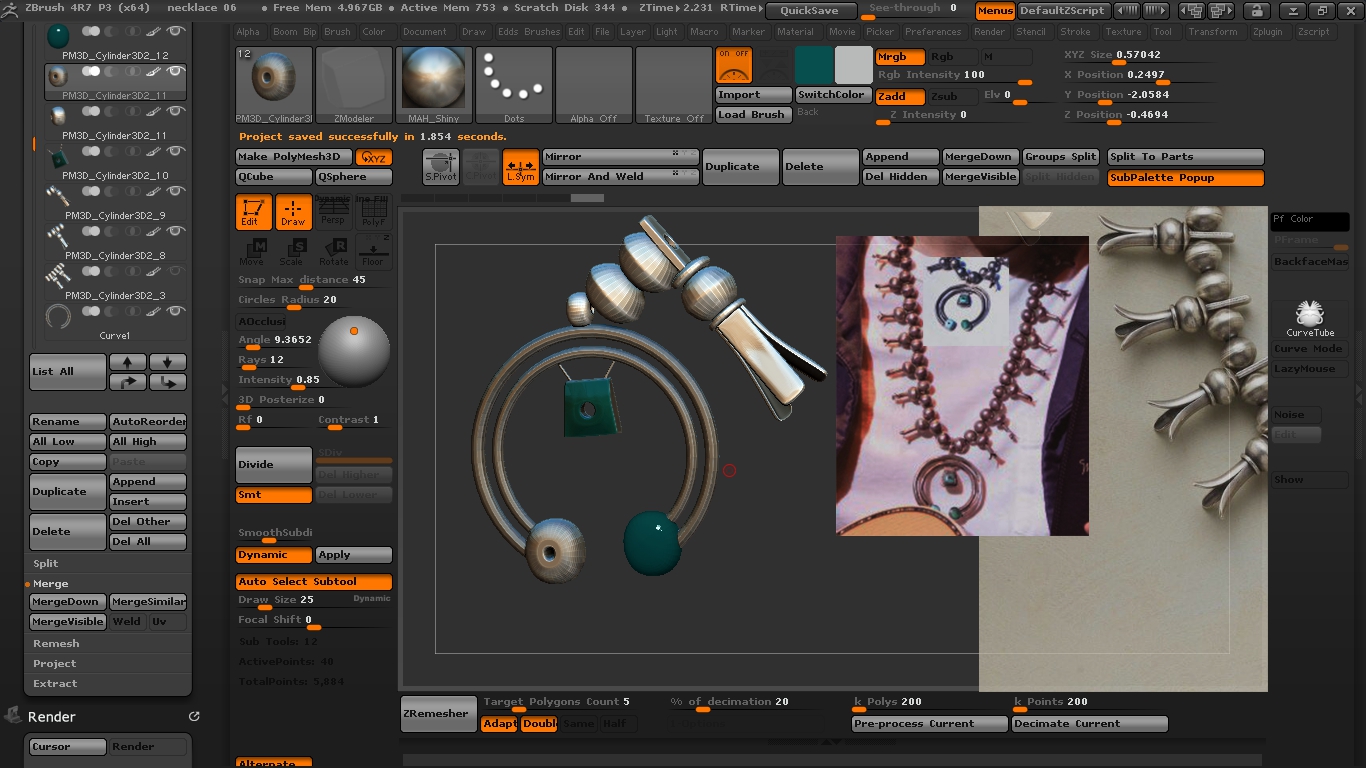Expand the Remesh section
Screen dimensions: 1366x768
[x=56, y=643]
